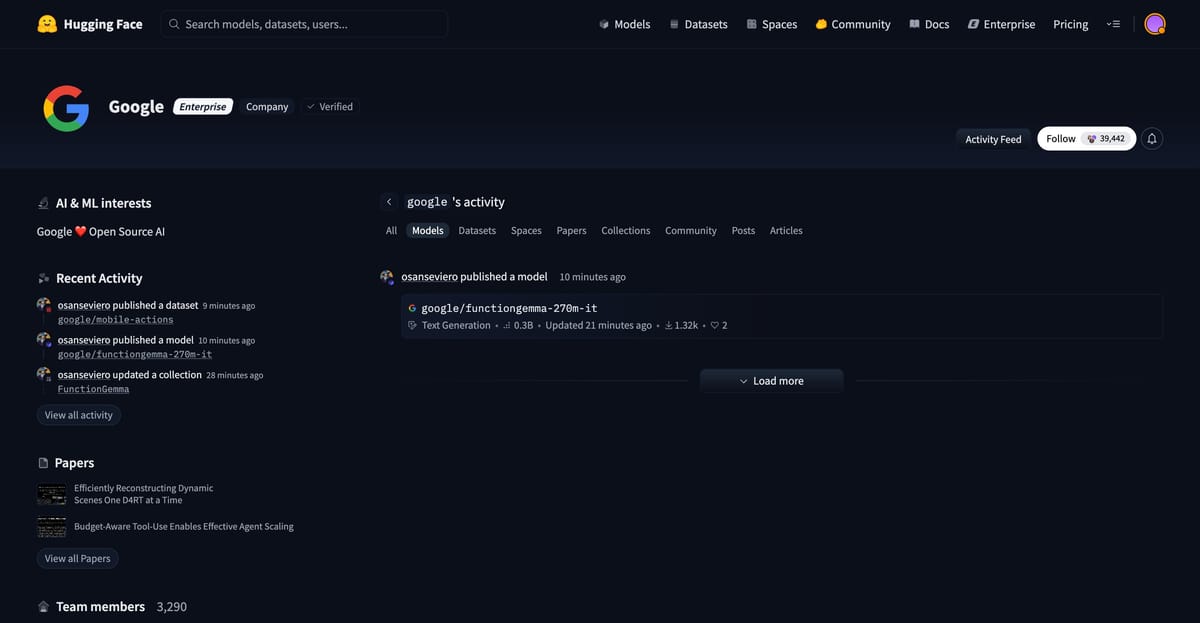Click the notification bell icon
The height and width of the screenshot is (623, 1200).
[1152, 139]
